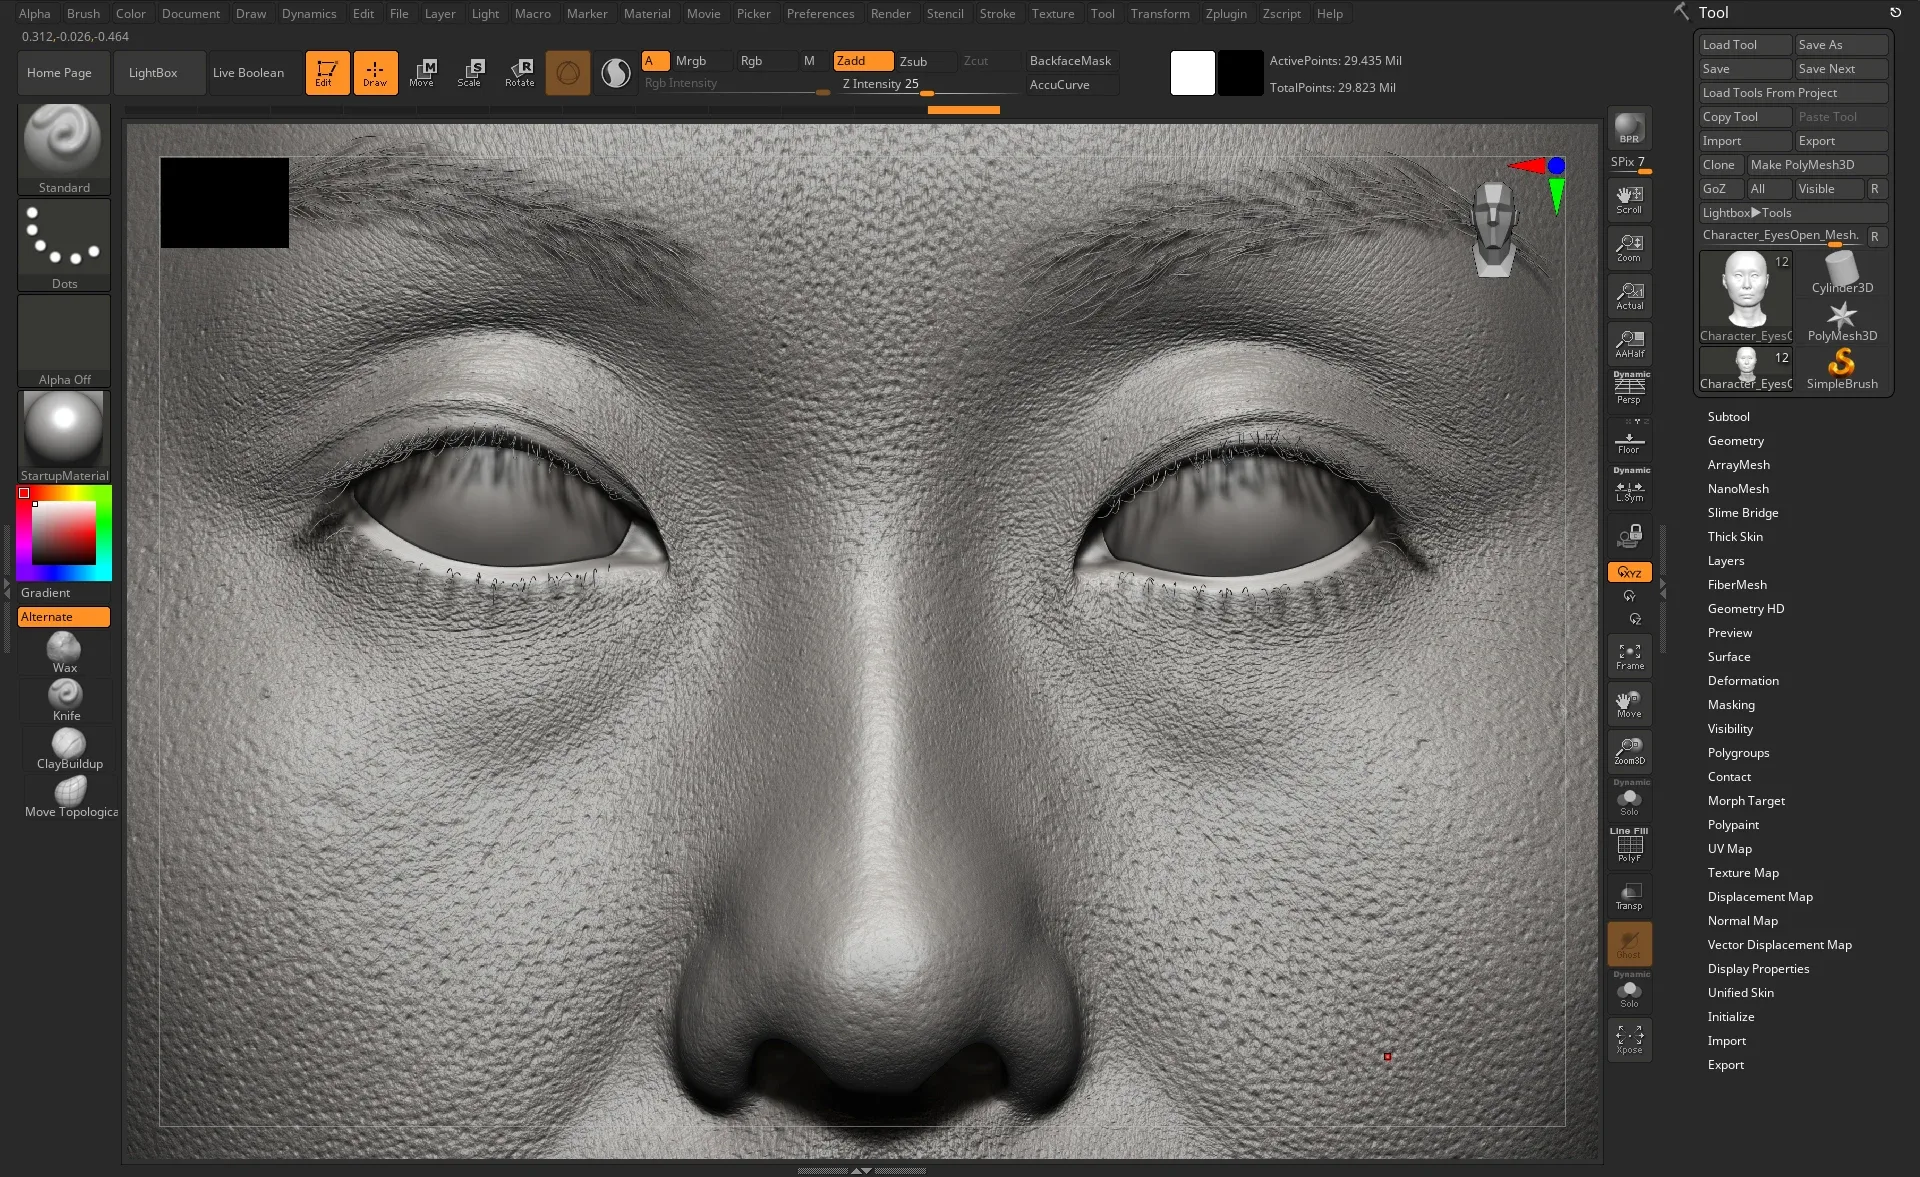Screen dimensions: 1920x1177
Task: Click the BPR render icon
Action: point(1629,130)
